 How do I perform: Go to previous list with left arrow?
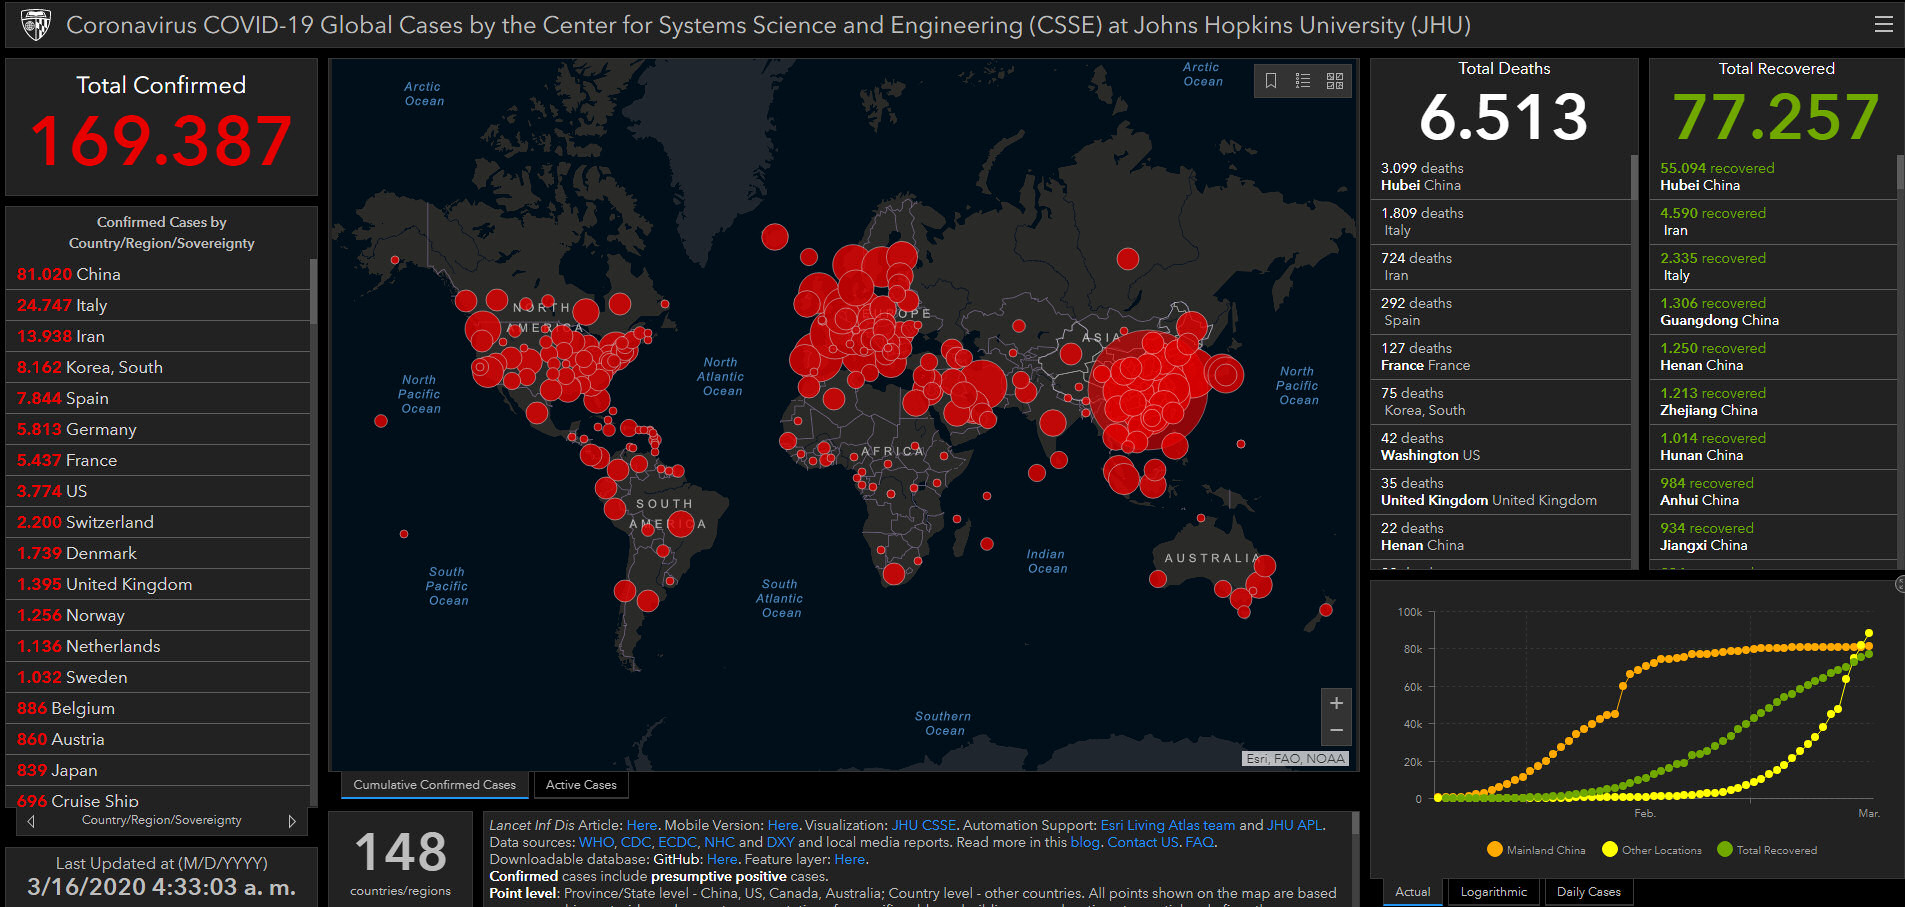[x=31, y=821]
